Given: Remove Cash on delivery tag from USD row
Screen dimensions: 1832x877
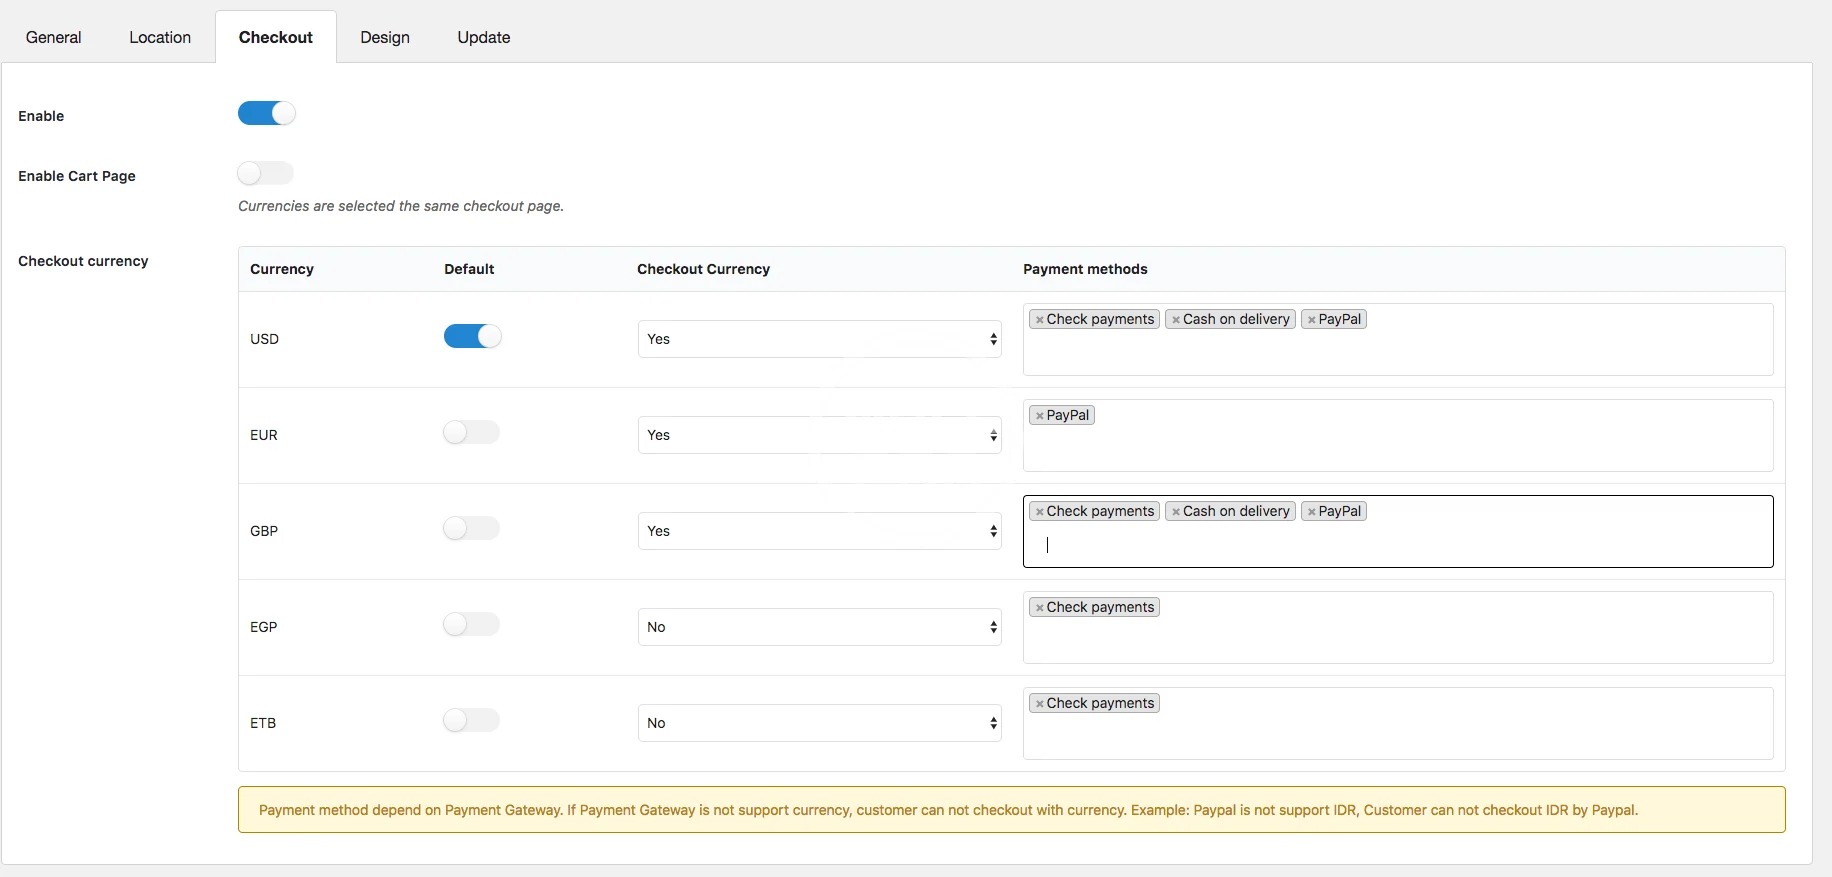Looking at the screenshot, I should pos(1176,320).
